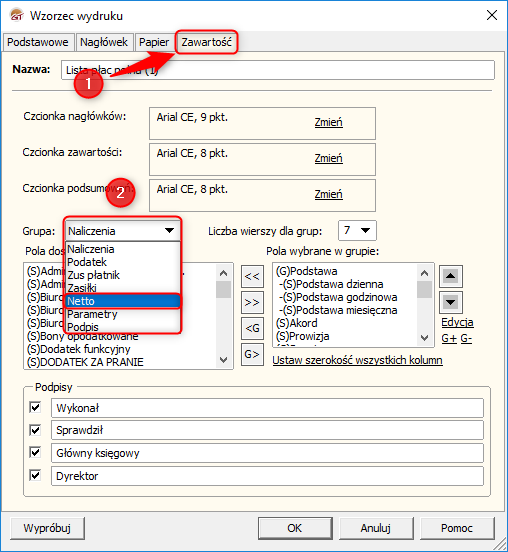Change the Czcionka zawartości font via Zmień

[328, 158]
